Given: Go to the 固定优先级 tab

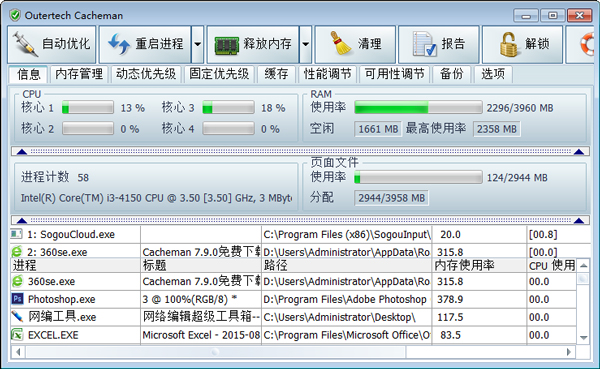Looking at the screenshot, I should (219, 73).
